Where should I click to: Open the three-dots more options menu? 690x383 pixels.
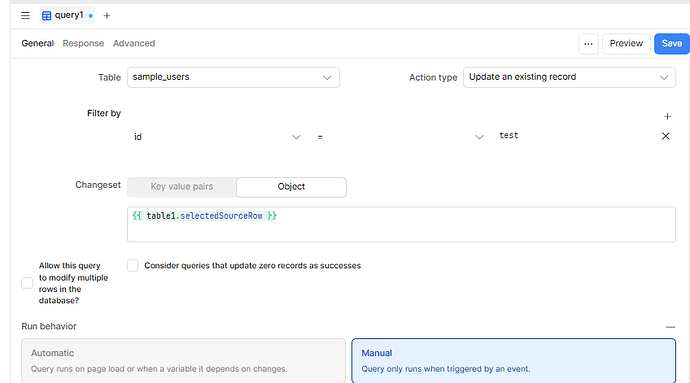click(x=588, y=44)
